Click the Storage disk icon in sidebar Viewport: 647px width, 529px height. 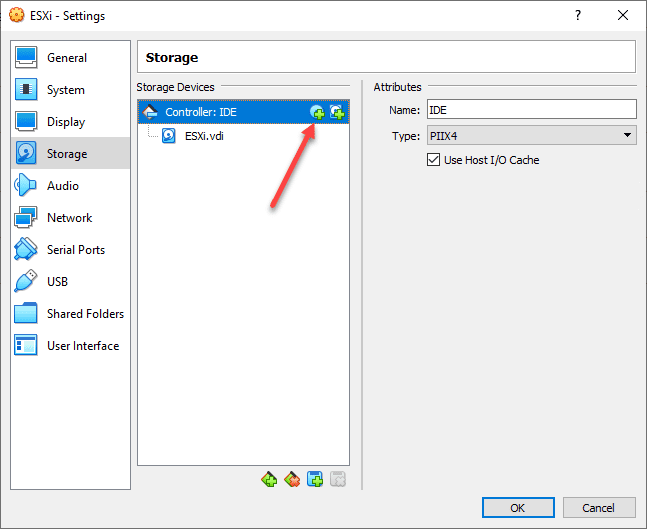(x=26, y=153)
